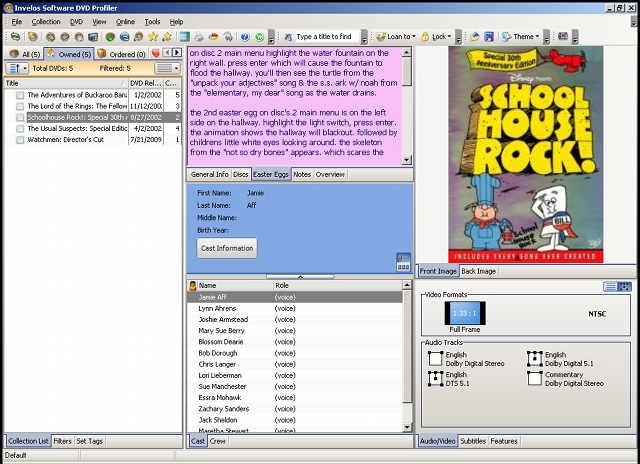Screen dimensions: 640x464
Task: Open toolbar options chevron after green circular icon
Action: [271, 37]
